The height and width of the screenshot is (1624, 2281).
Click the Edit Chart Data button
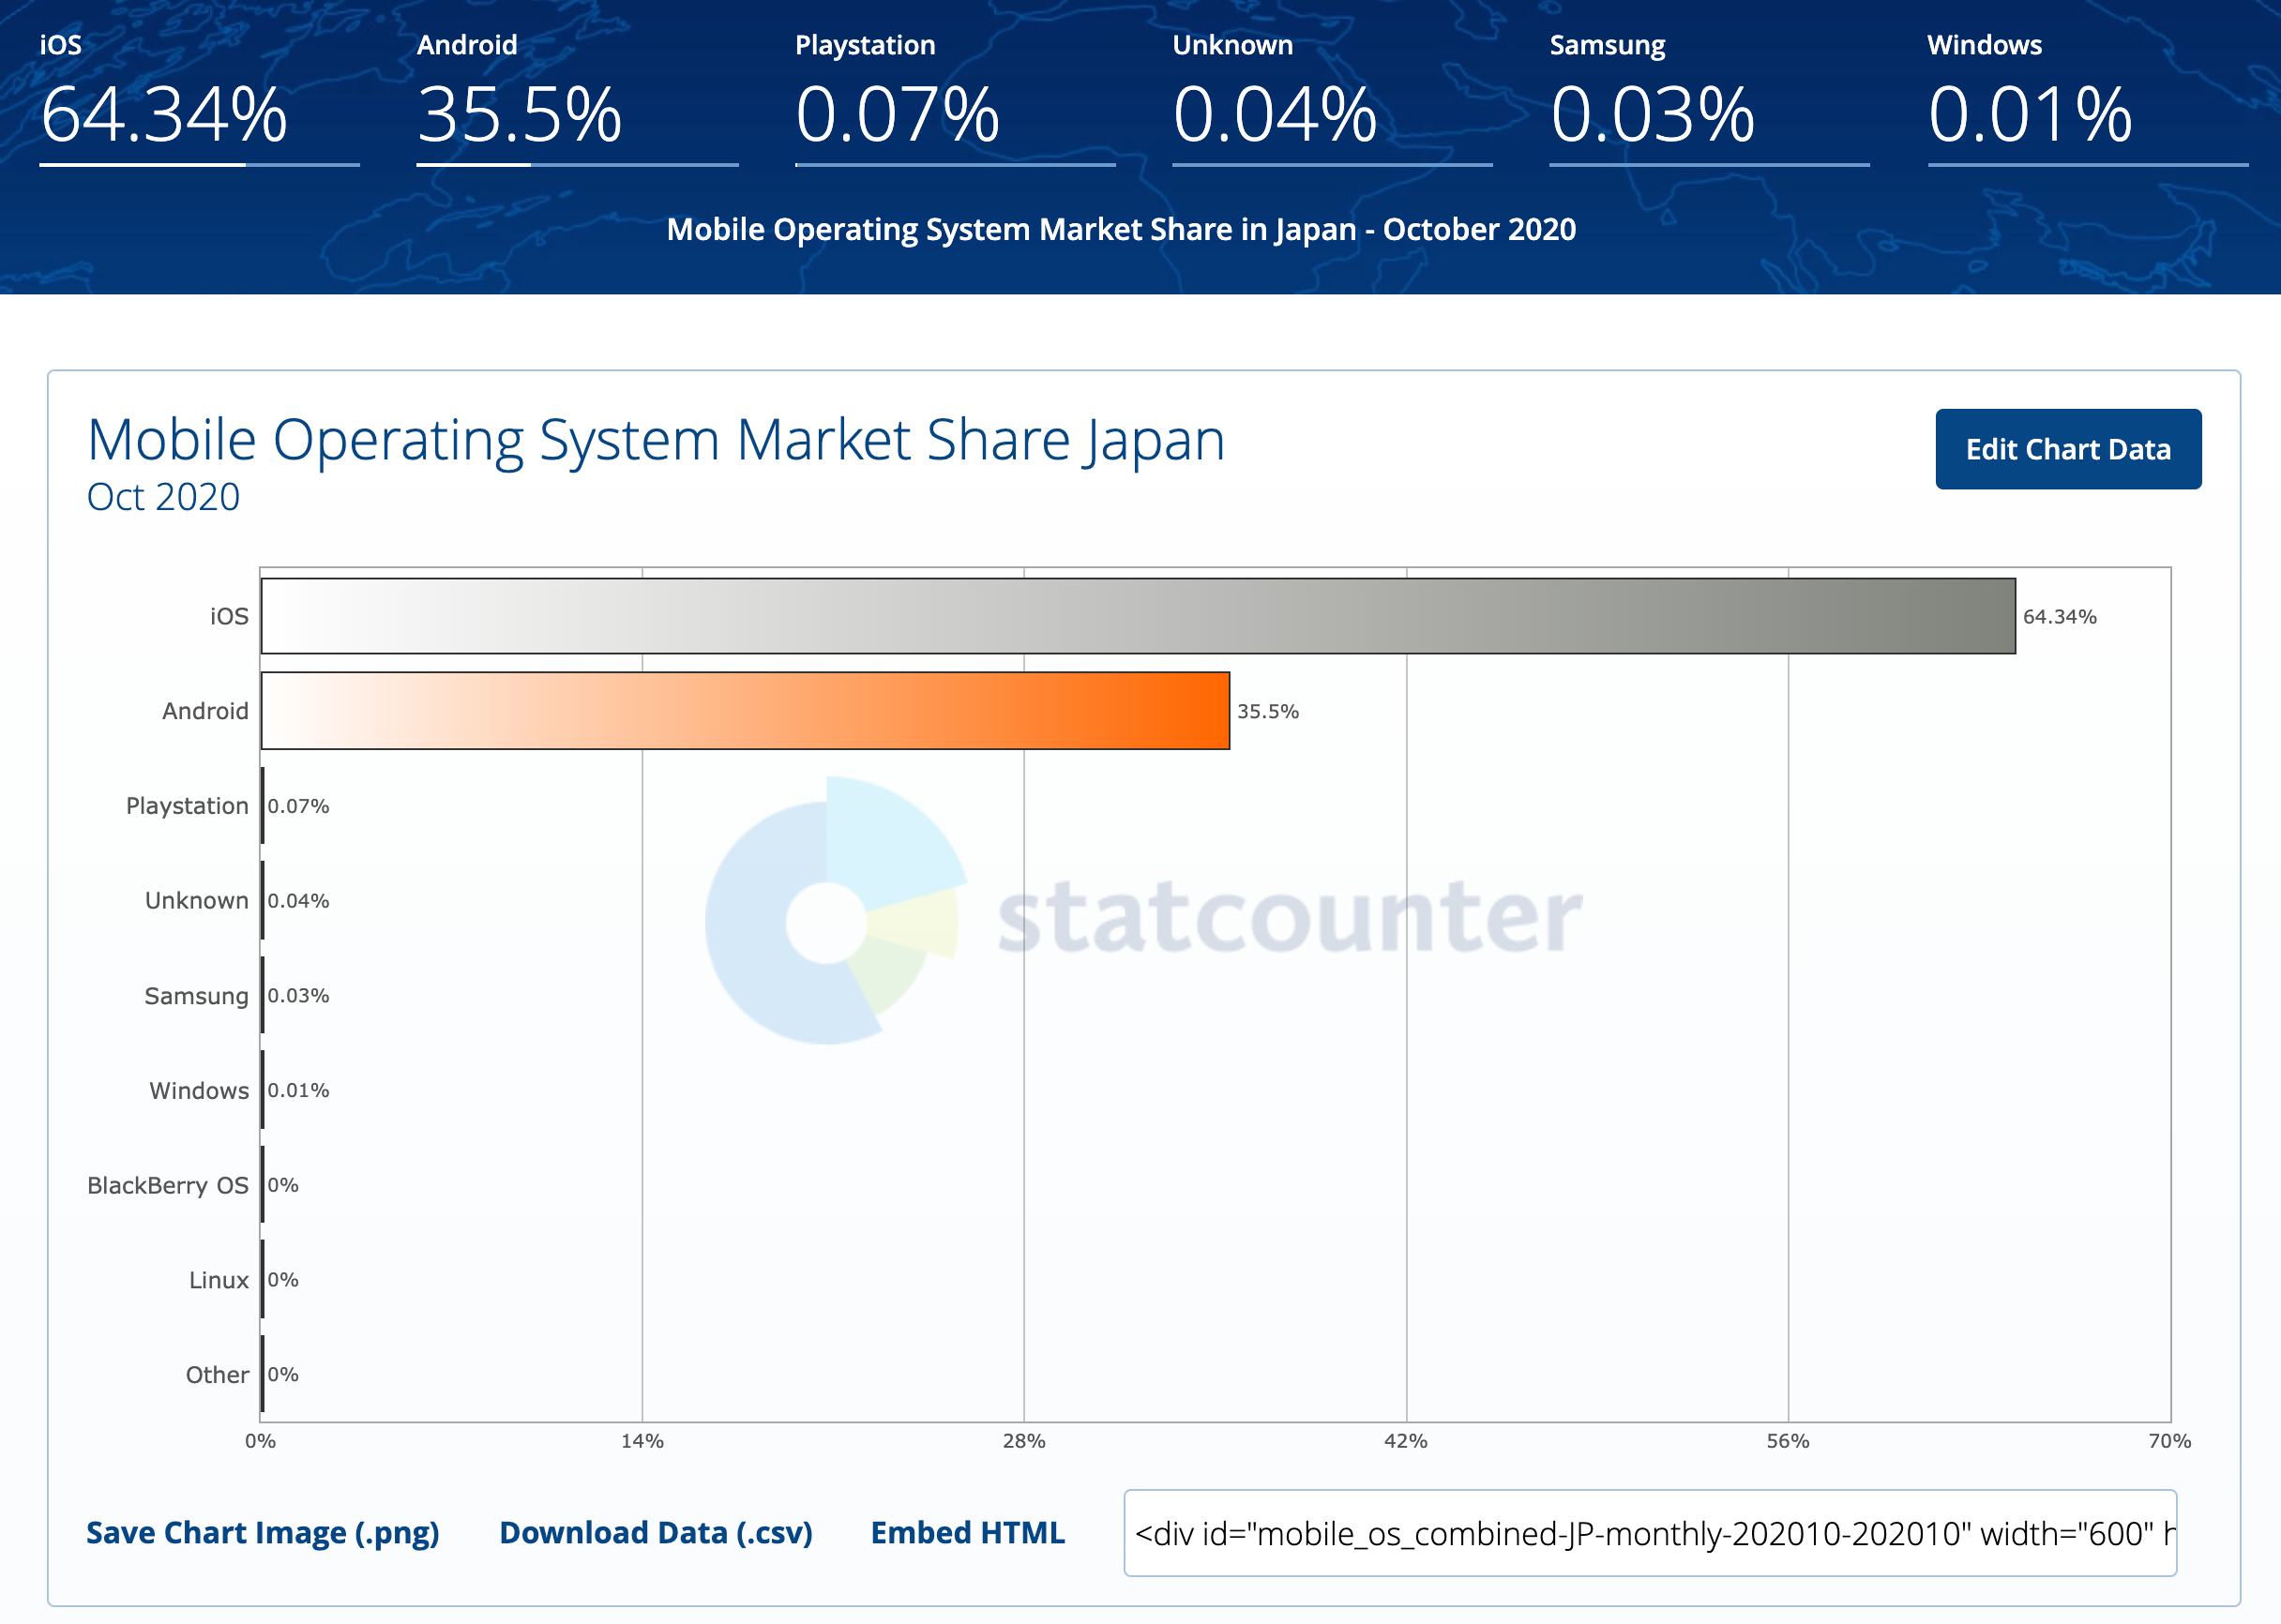[x=2067, y=449]
